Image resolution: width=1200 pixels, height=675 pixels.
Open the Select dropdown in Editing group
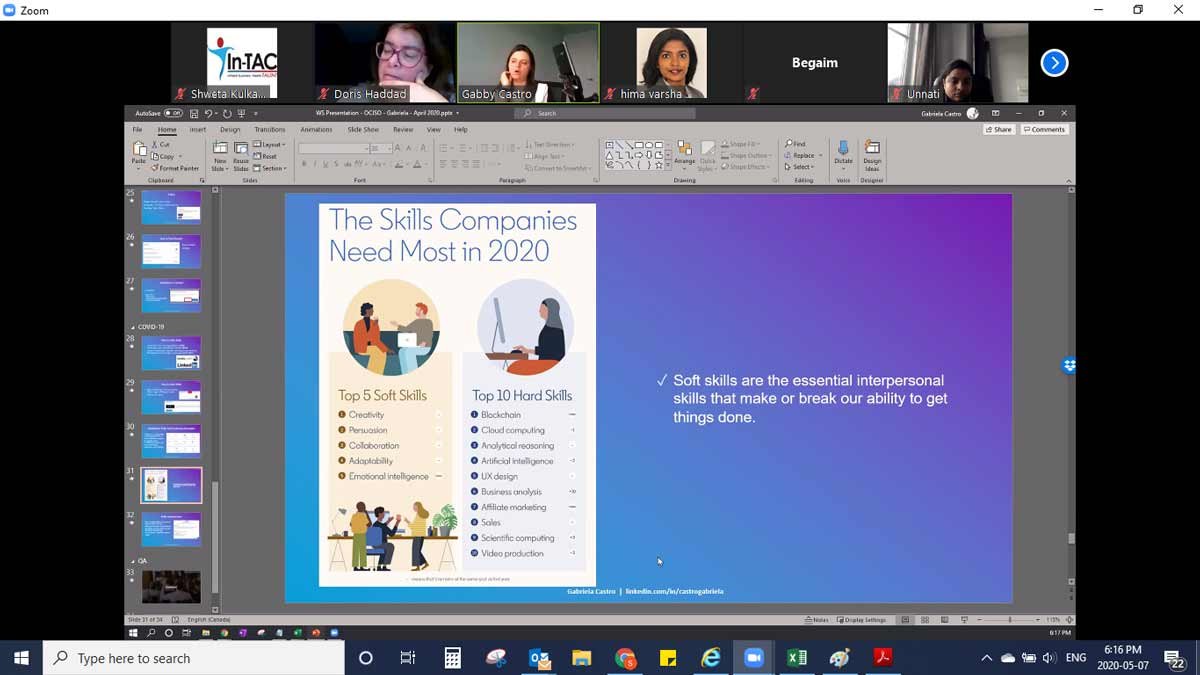(x=802, y=167)
